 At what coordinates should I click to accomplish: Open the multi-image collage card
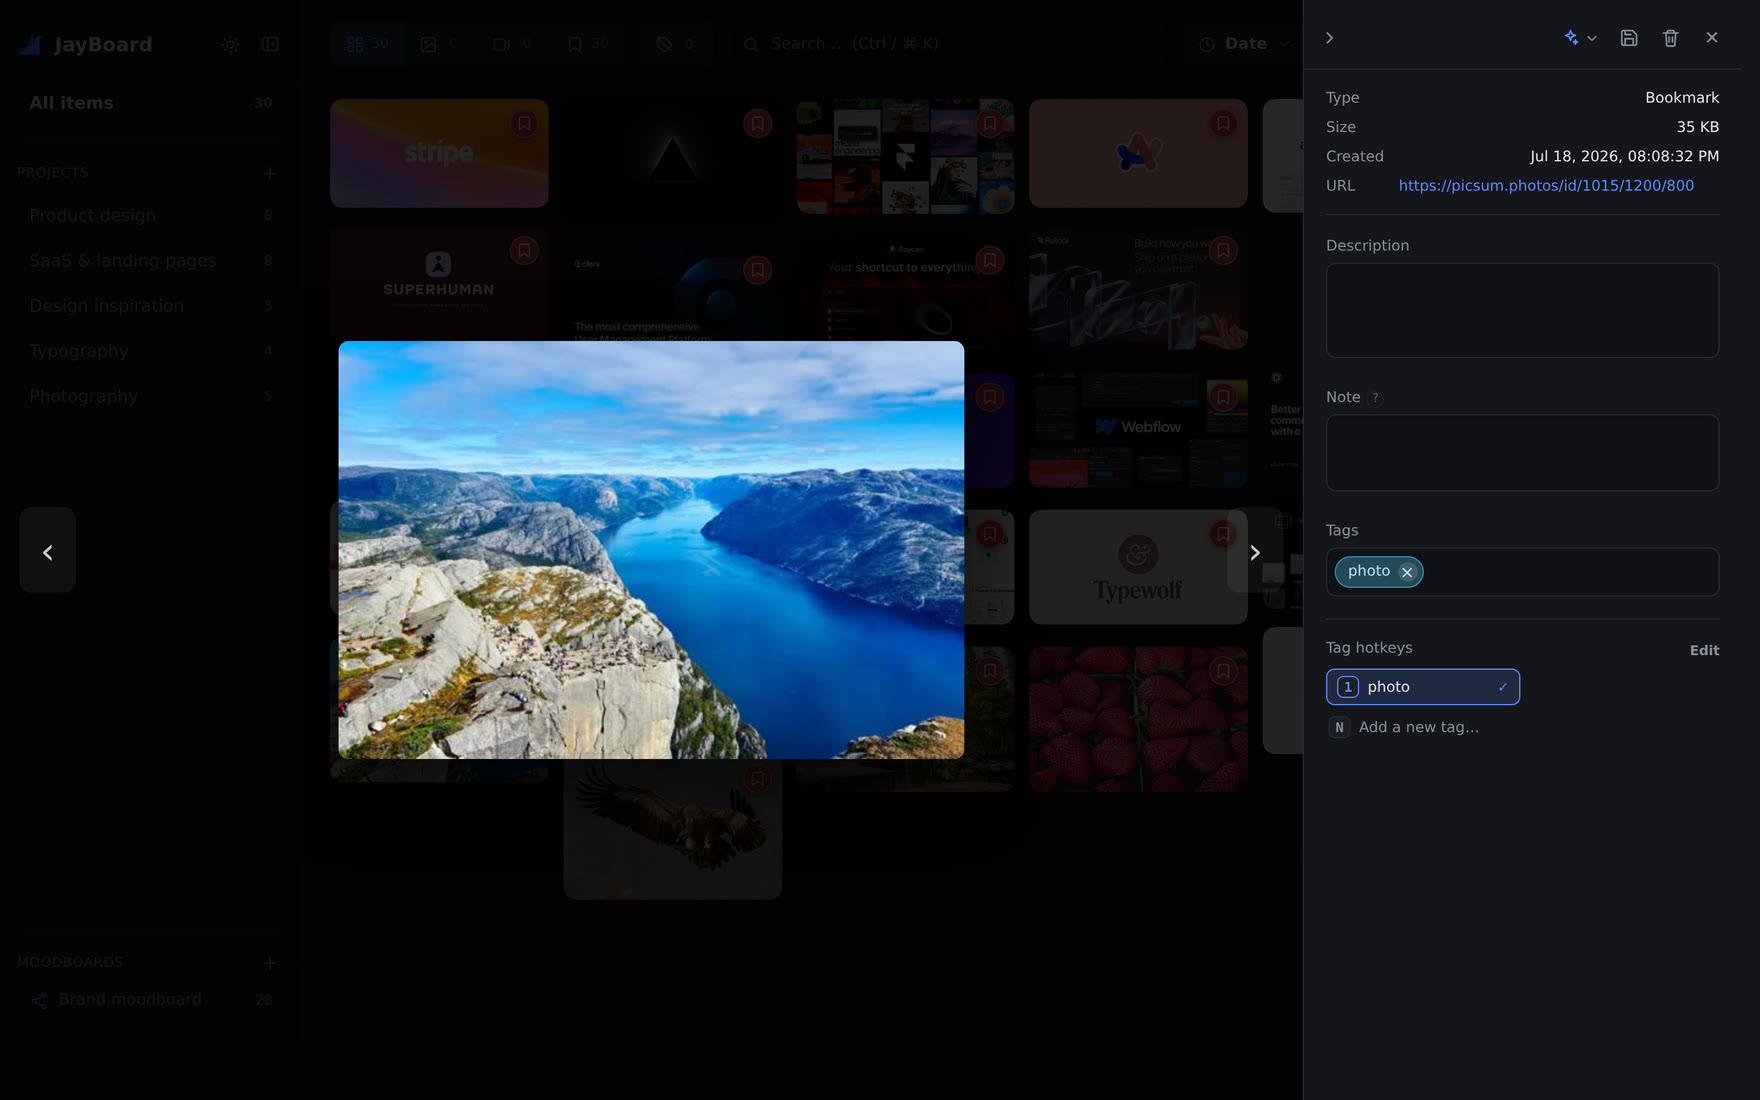click(905, 156)
